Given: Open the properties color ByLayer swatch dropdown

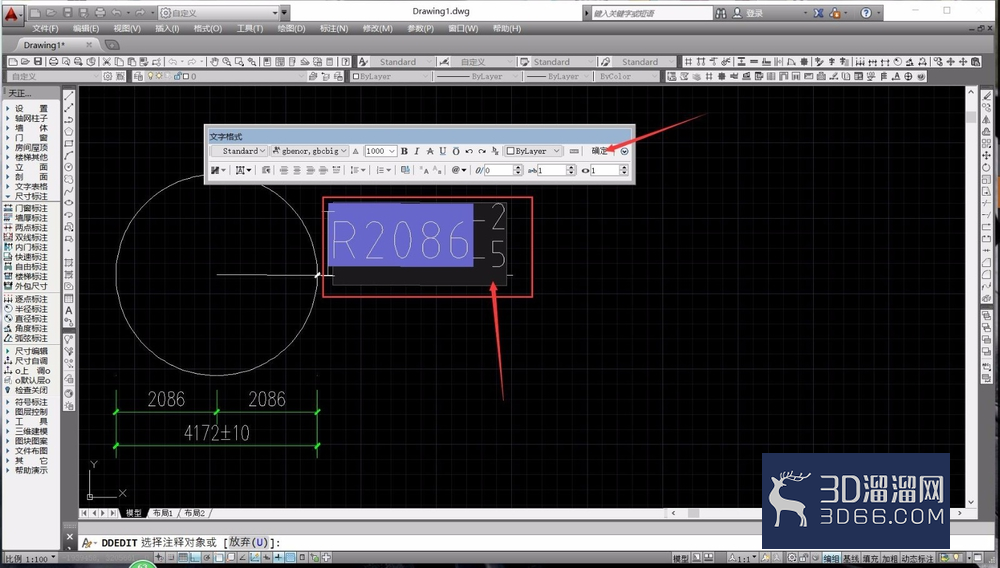Looking at the screenshot, I should [390, 76].
